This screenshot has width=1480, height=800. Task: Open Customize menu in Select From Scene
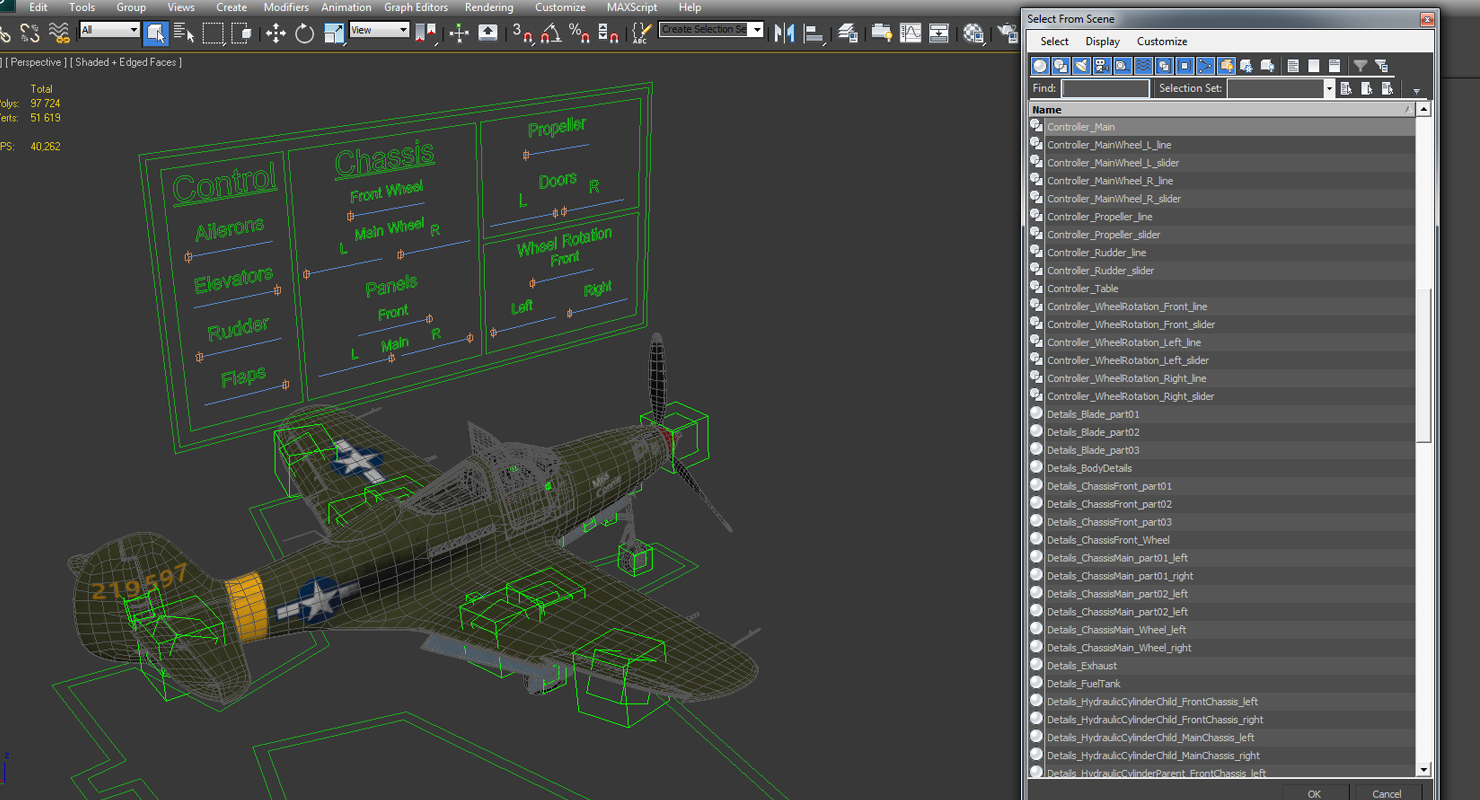click(1162, 41)
